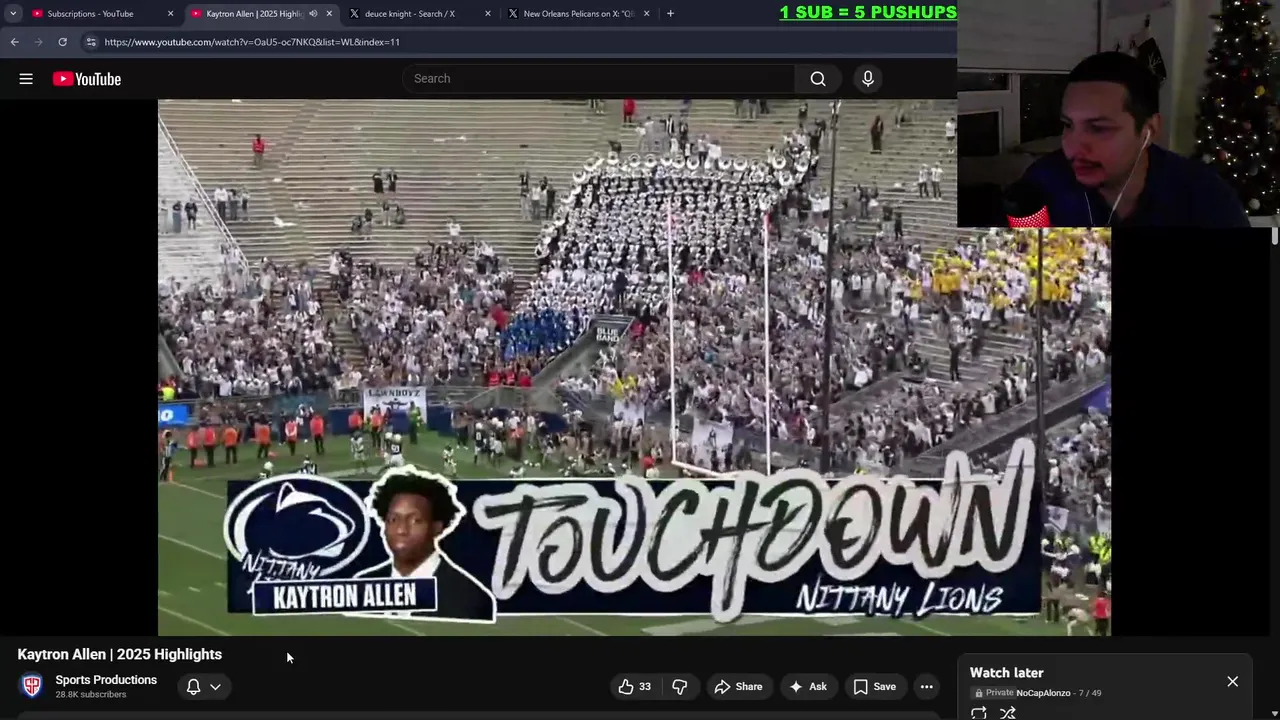Screen dimensions: 1280x720
Task: Toggle loop playlist in Watch later panel
Action: pos(979,713)
